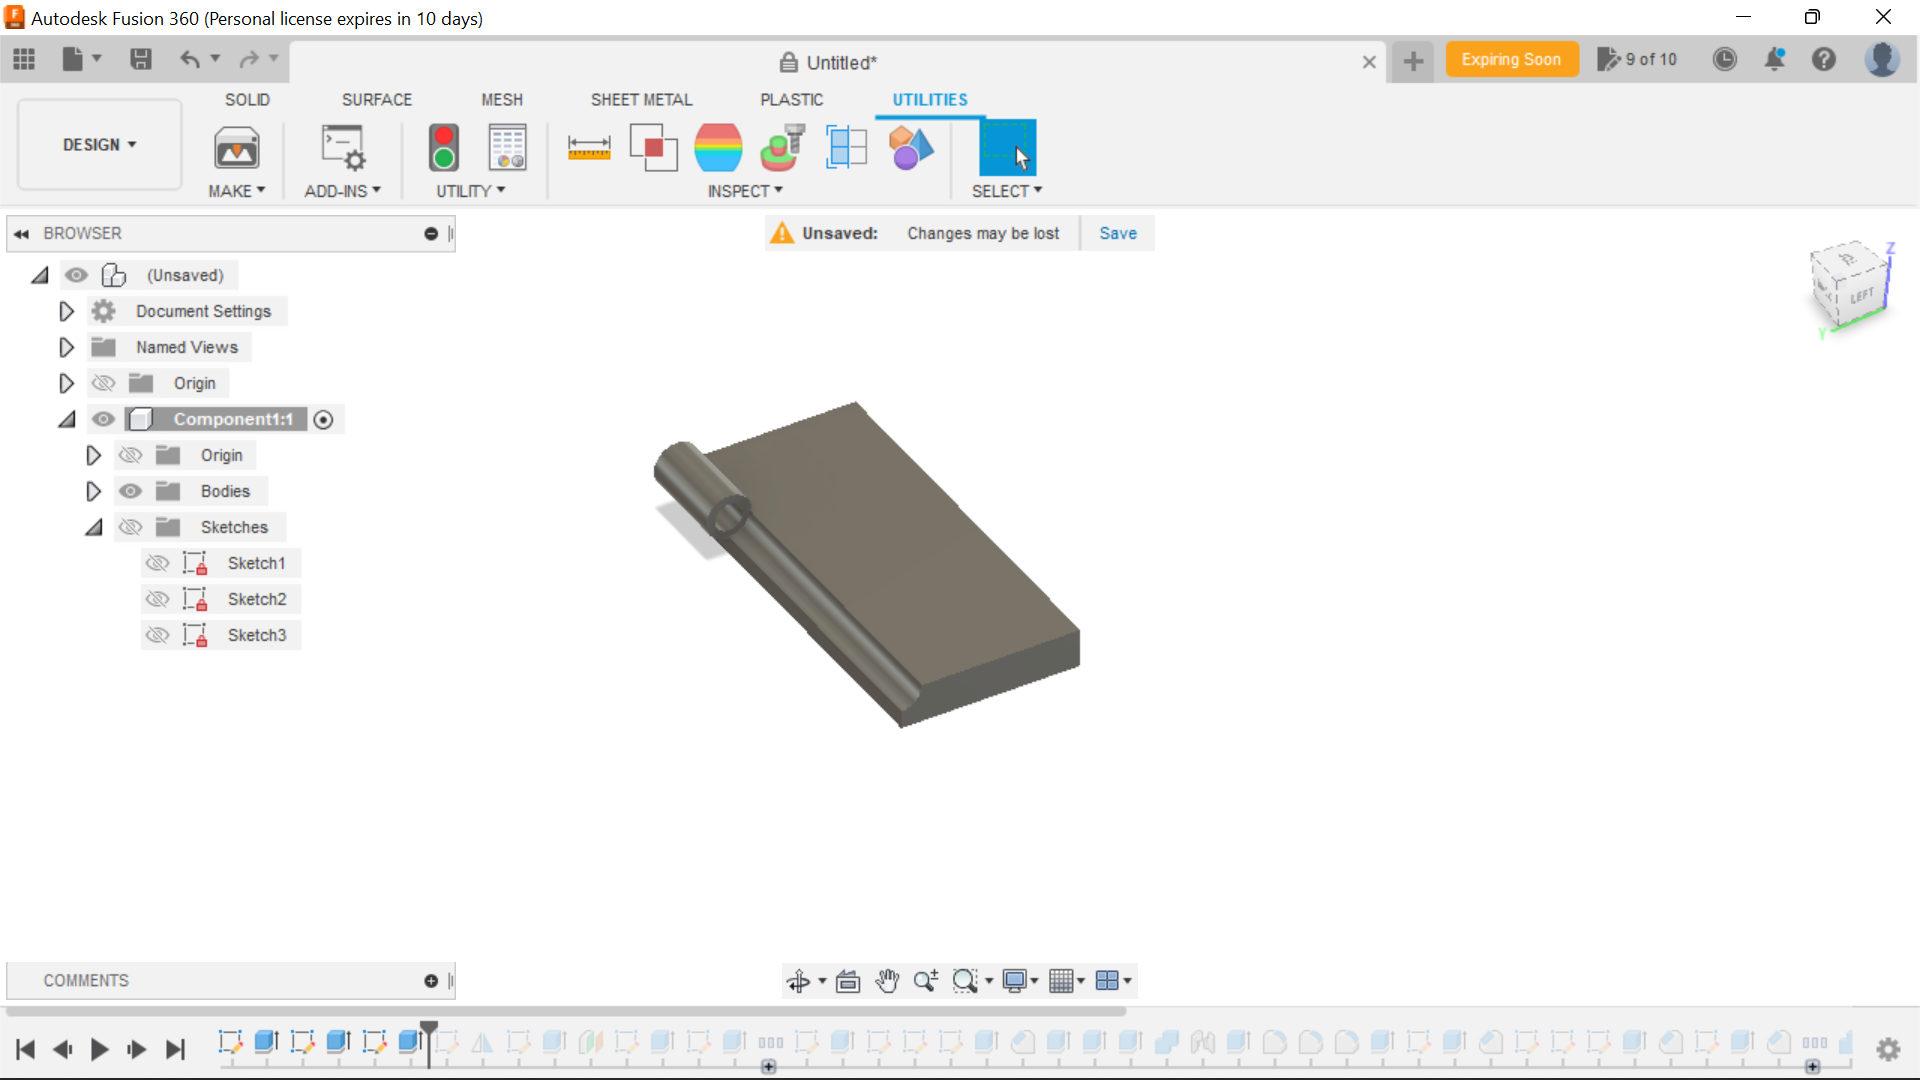Open the Section Analysis tool
This screenshot has height=1080, width=1920.
pyautogui.click(x=845, y=146)
